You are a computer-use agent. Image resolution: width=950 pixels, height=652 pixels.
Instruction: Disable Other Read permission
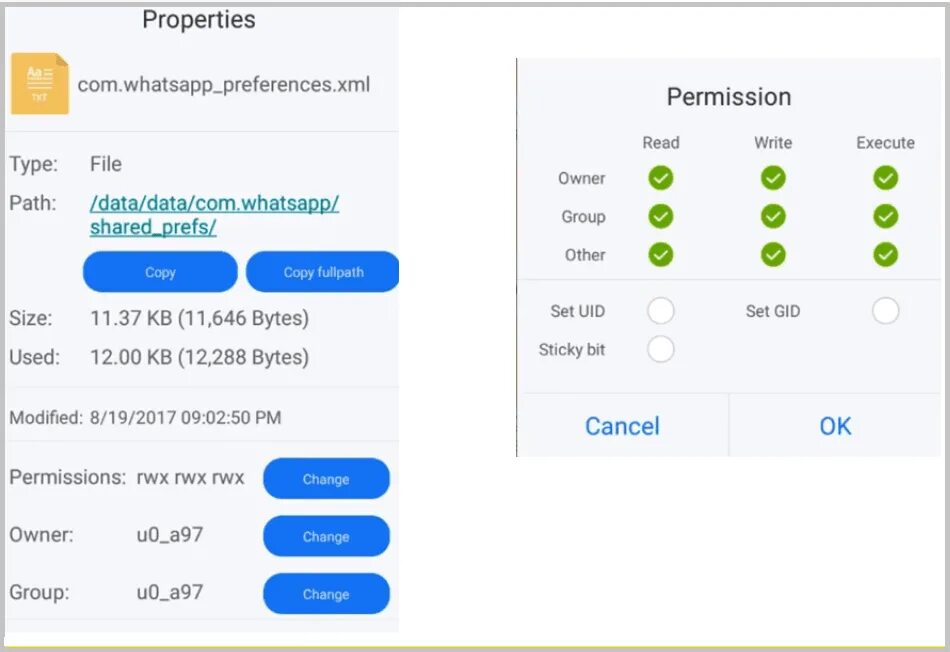(x=660, y=254)
